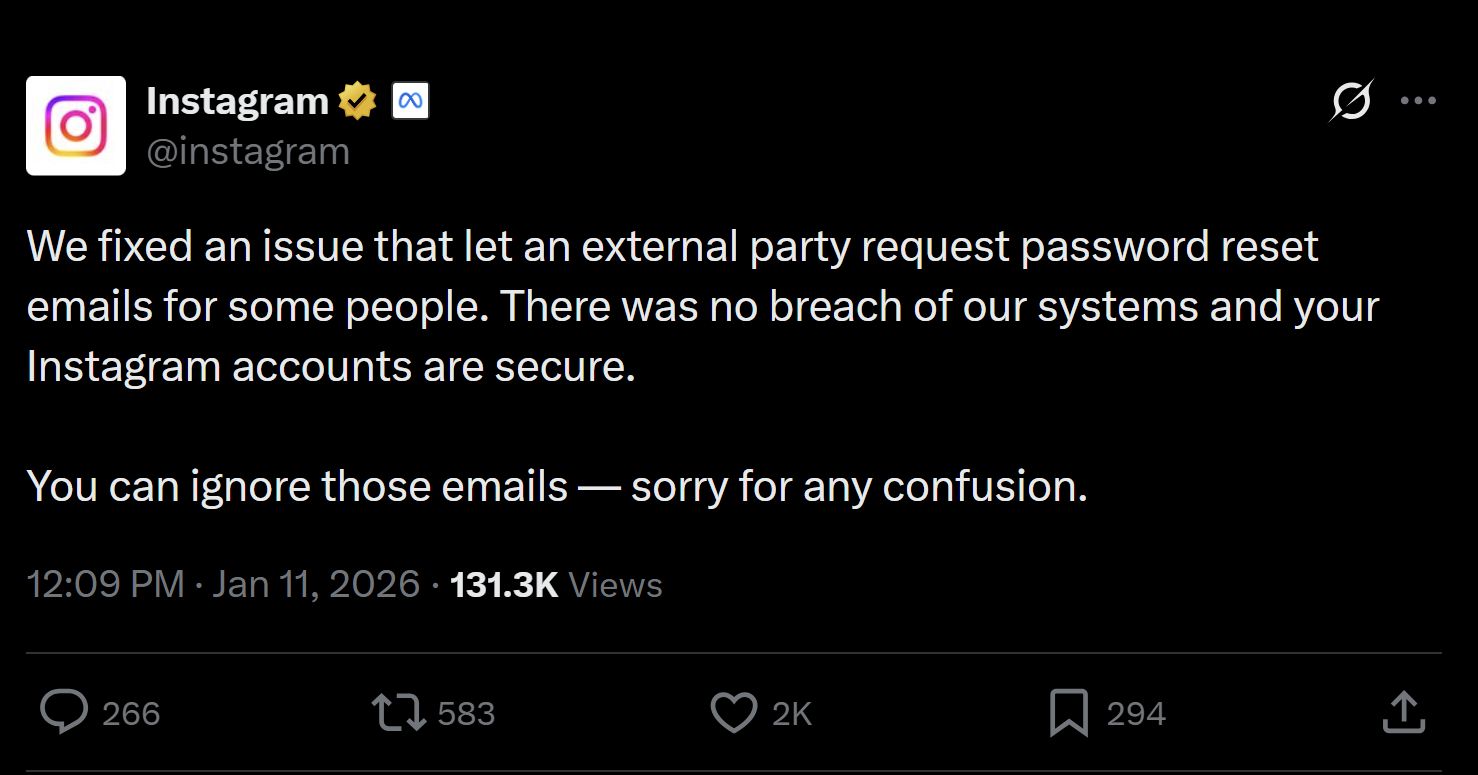Click the 266 replies count

tap(131, 714)
